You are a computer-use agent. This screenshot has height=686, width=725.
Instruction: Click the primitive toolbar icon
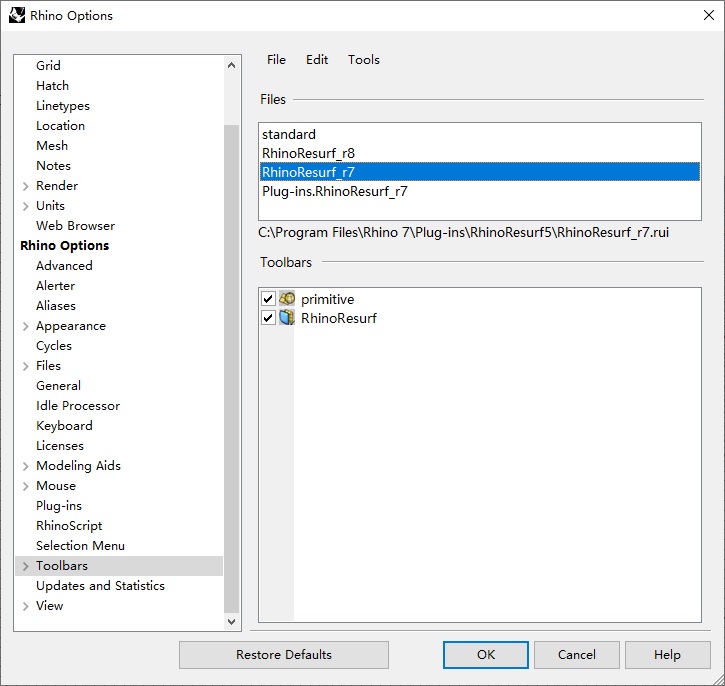287,299
